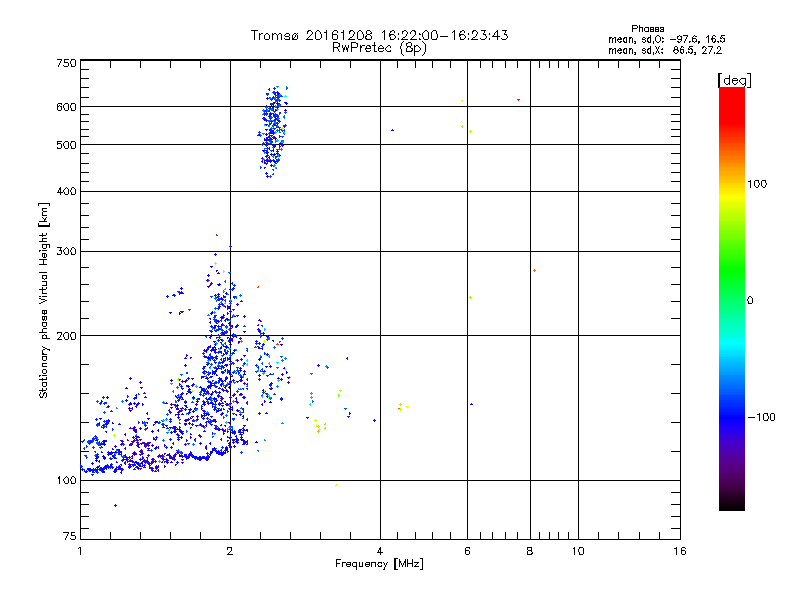Click the x-axis tick label '6'

467,551
